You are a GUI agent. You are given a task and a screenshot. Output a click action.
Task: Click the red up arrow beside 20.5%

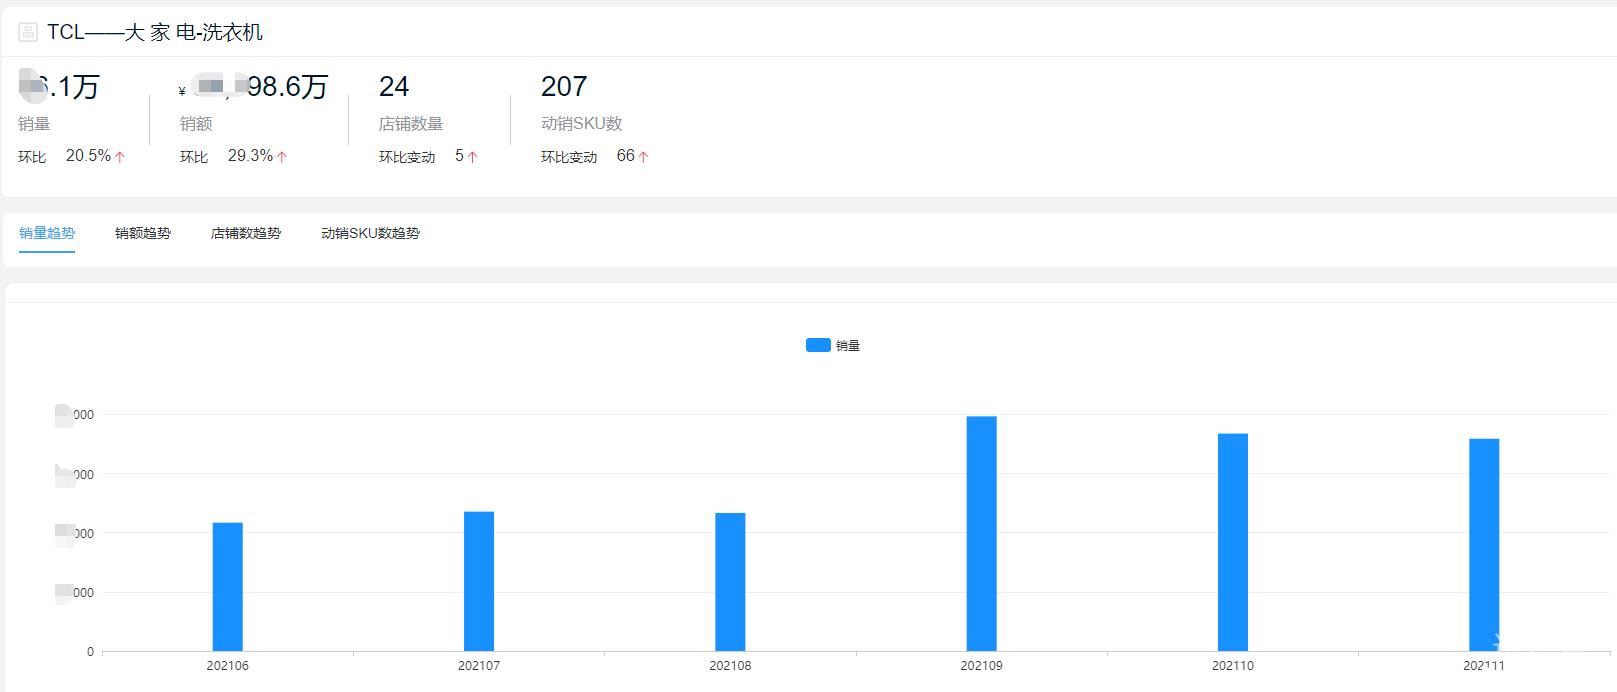(120, 157)
